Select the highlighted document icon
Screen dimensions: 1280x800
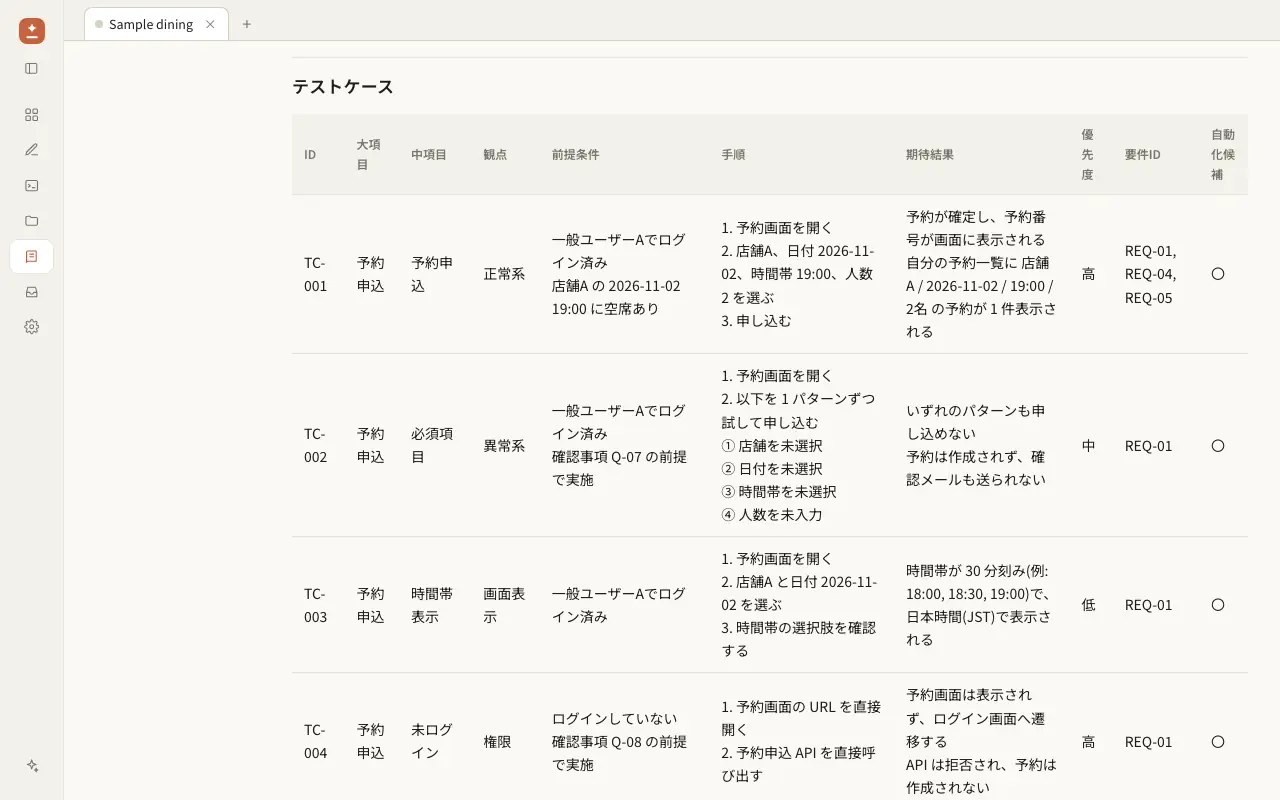click(x=32, y=256)
